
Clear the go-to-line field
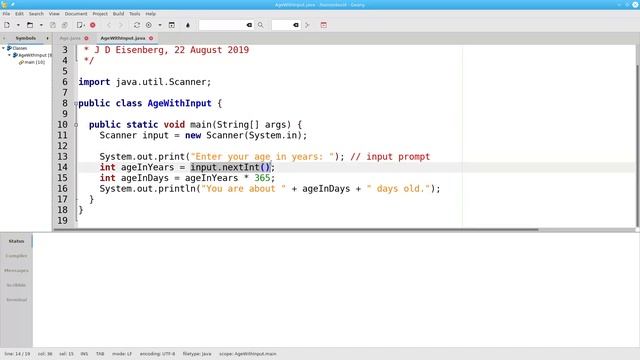point(296,25)
